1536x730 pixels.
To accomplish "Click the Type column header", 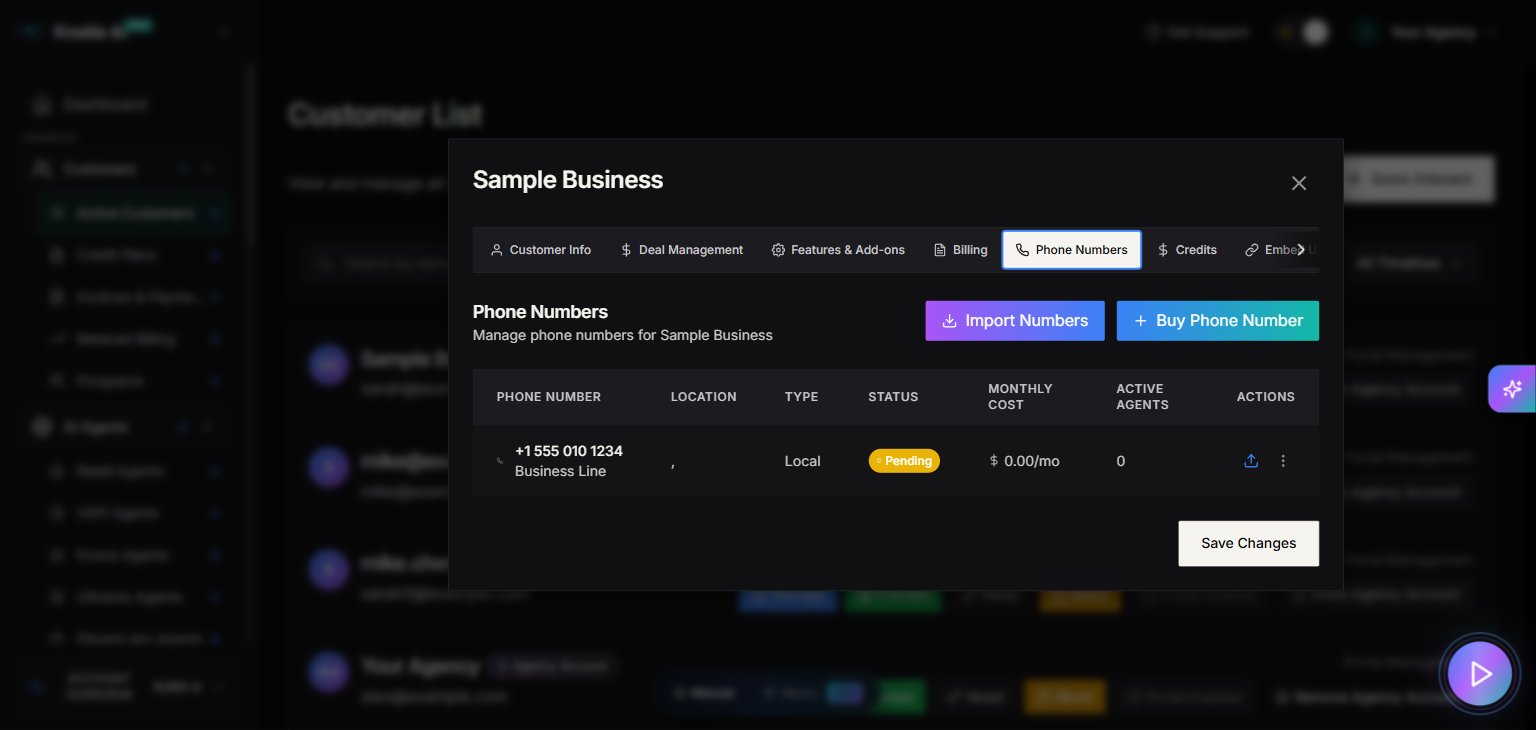I will tap(801, 397).
